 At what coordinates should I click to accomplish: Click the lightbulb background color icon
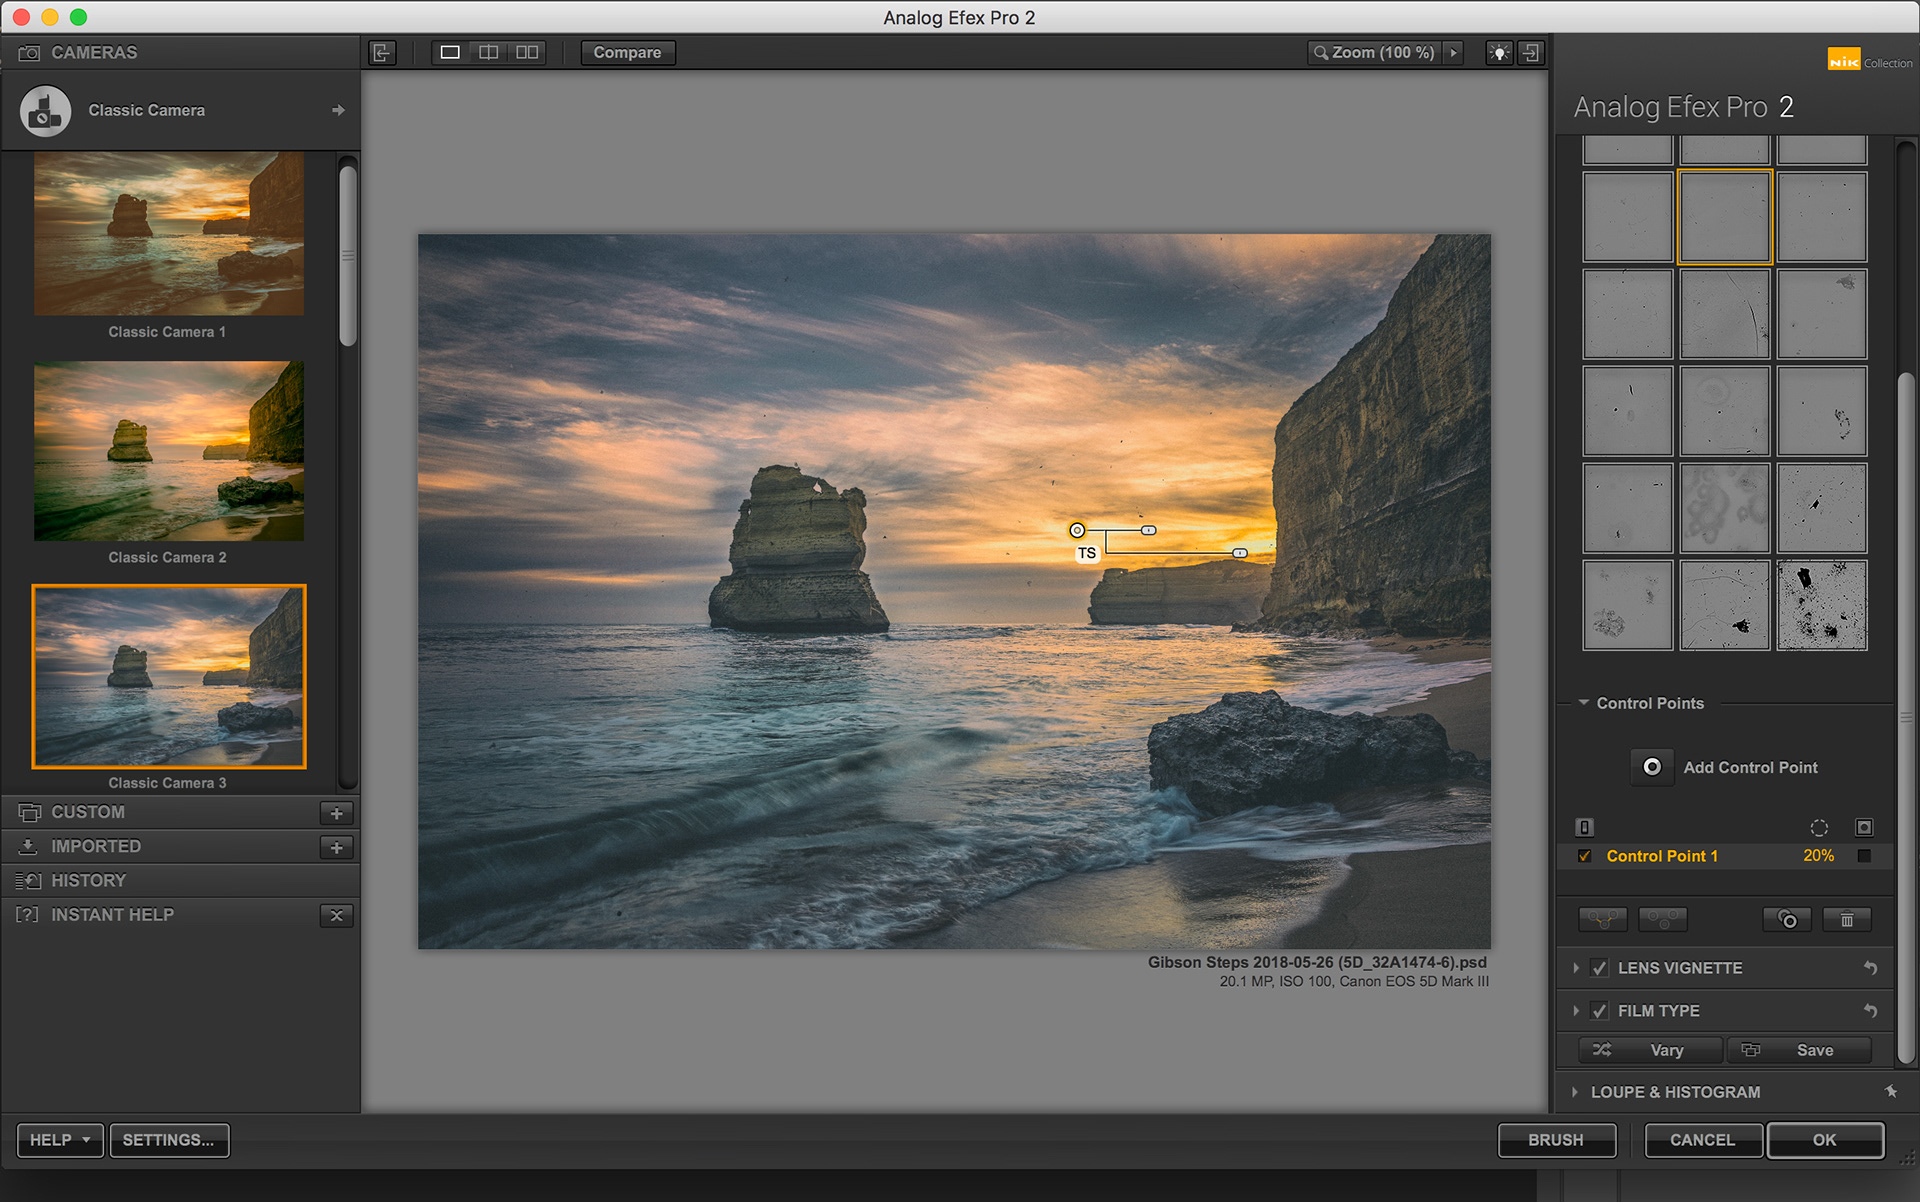[x=1498, y=52]
